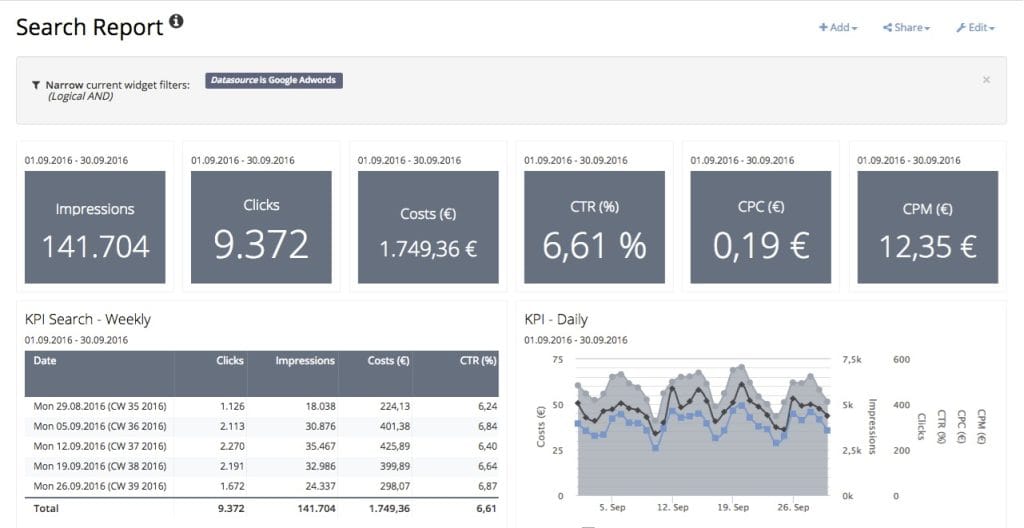
Task: Open the Add dropdown menu
Action: click(x=838, y=28)
